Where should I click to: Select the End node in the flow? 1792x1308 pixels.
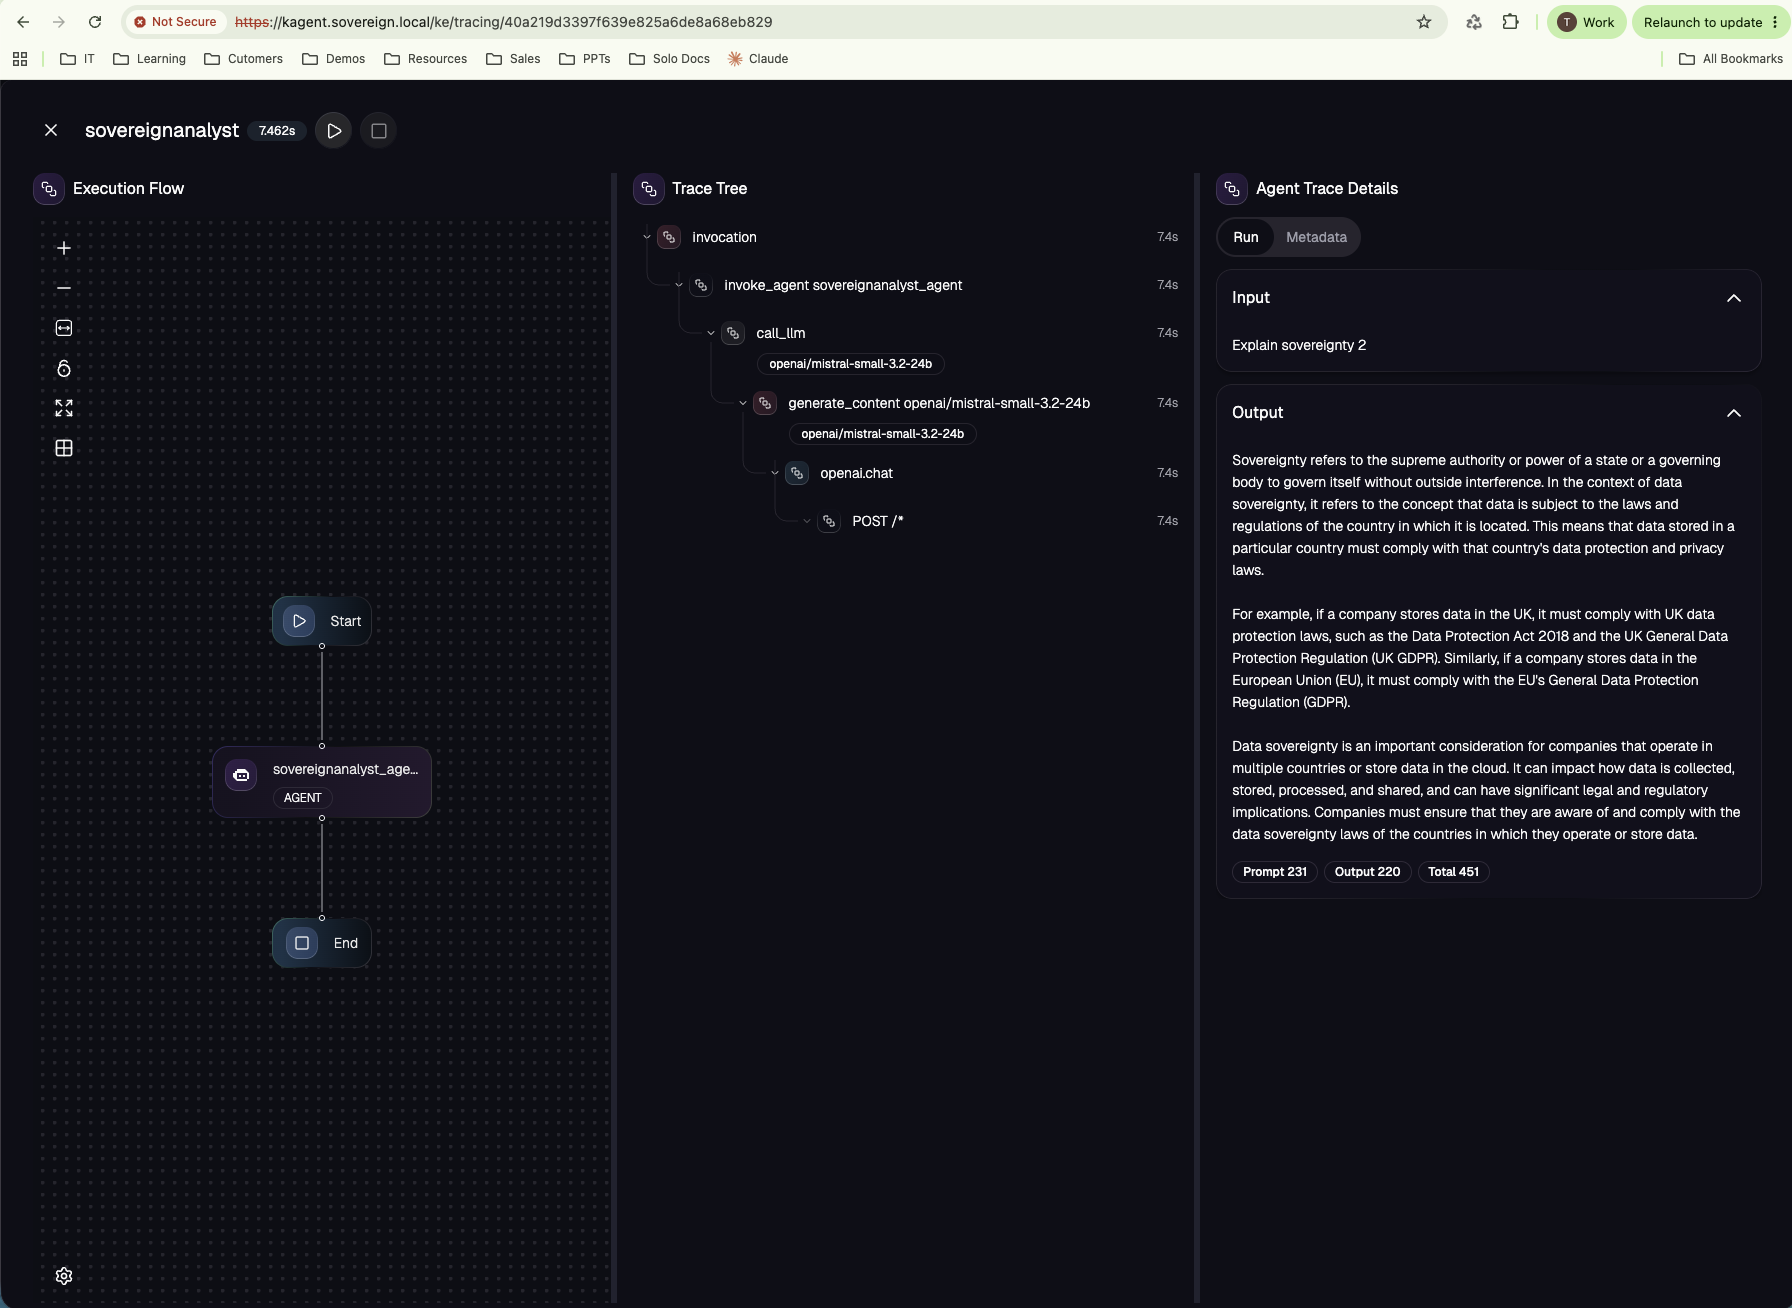click(x=322, y=943)
